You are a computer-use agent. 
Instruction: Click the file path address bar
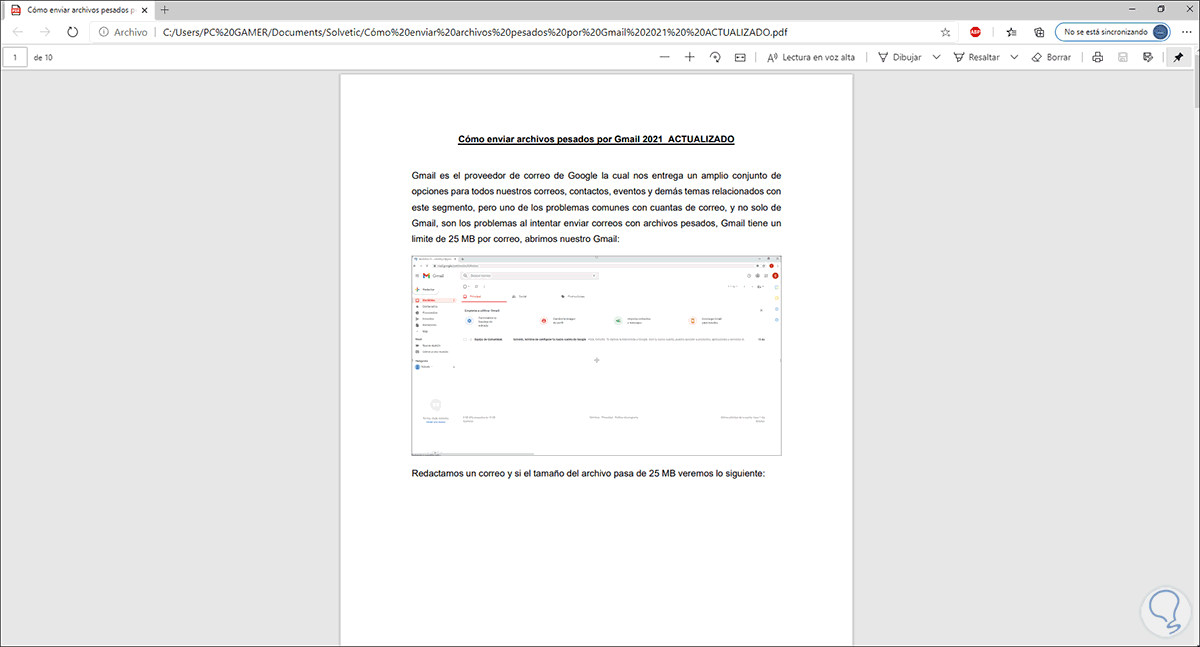[475, 32]
